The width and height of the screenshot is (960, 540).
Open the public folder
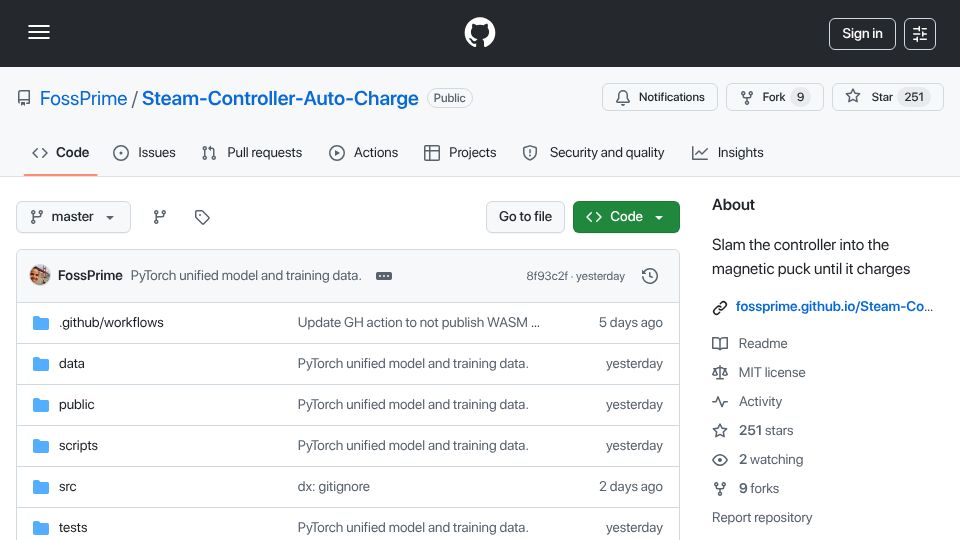77,405
